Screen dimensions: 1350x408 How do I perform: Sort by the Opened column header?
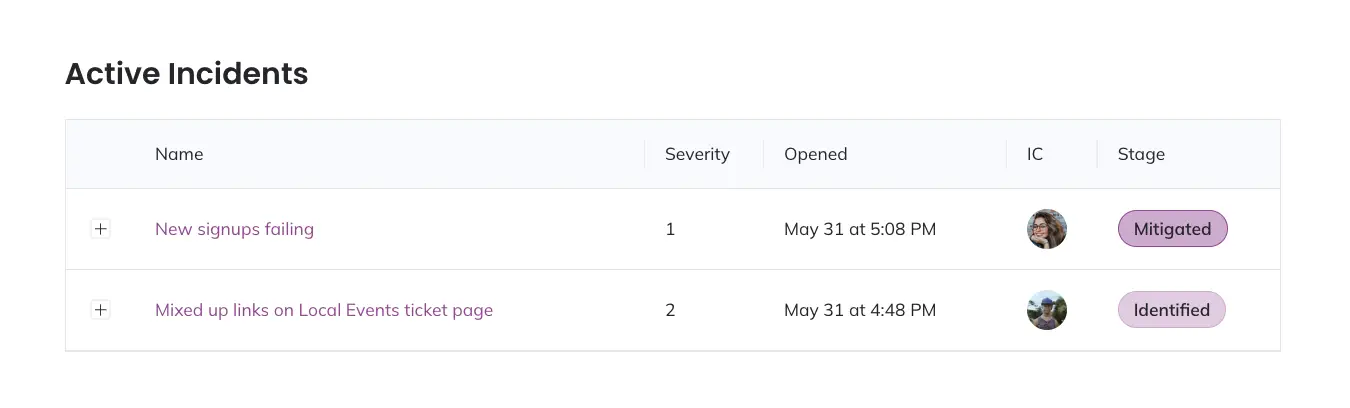[815, 154]
